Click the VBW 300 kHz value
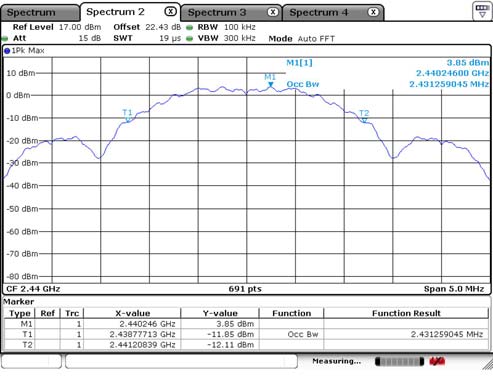Viewport: 493px width, 383px height. pyautogui.click(x=240, y=38)
